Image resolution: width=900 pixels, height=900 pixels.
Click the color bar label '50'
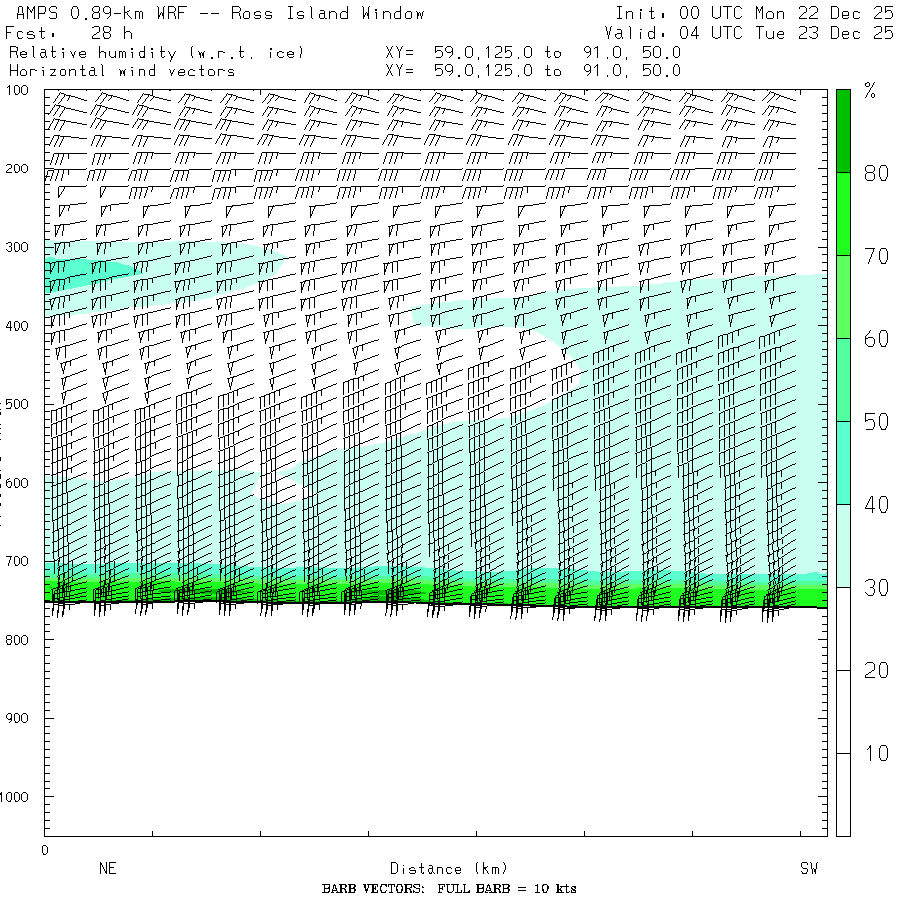[876, 422]
